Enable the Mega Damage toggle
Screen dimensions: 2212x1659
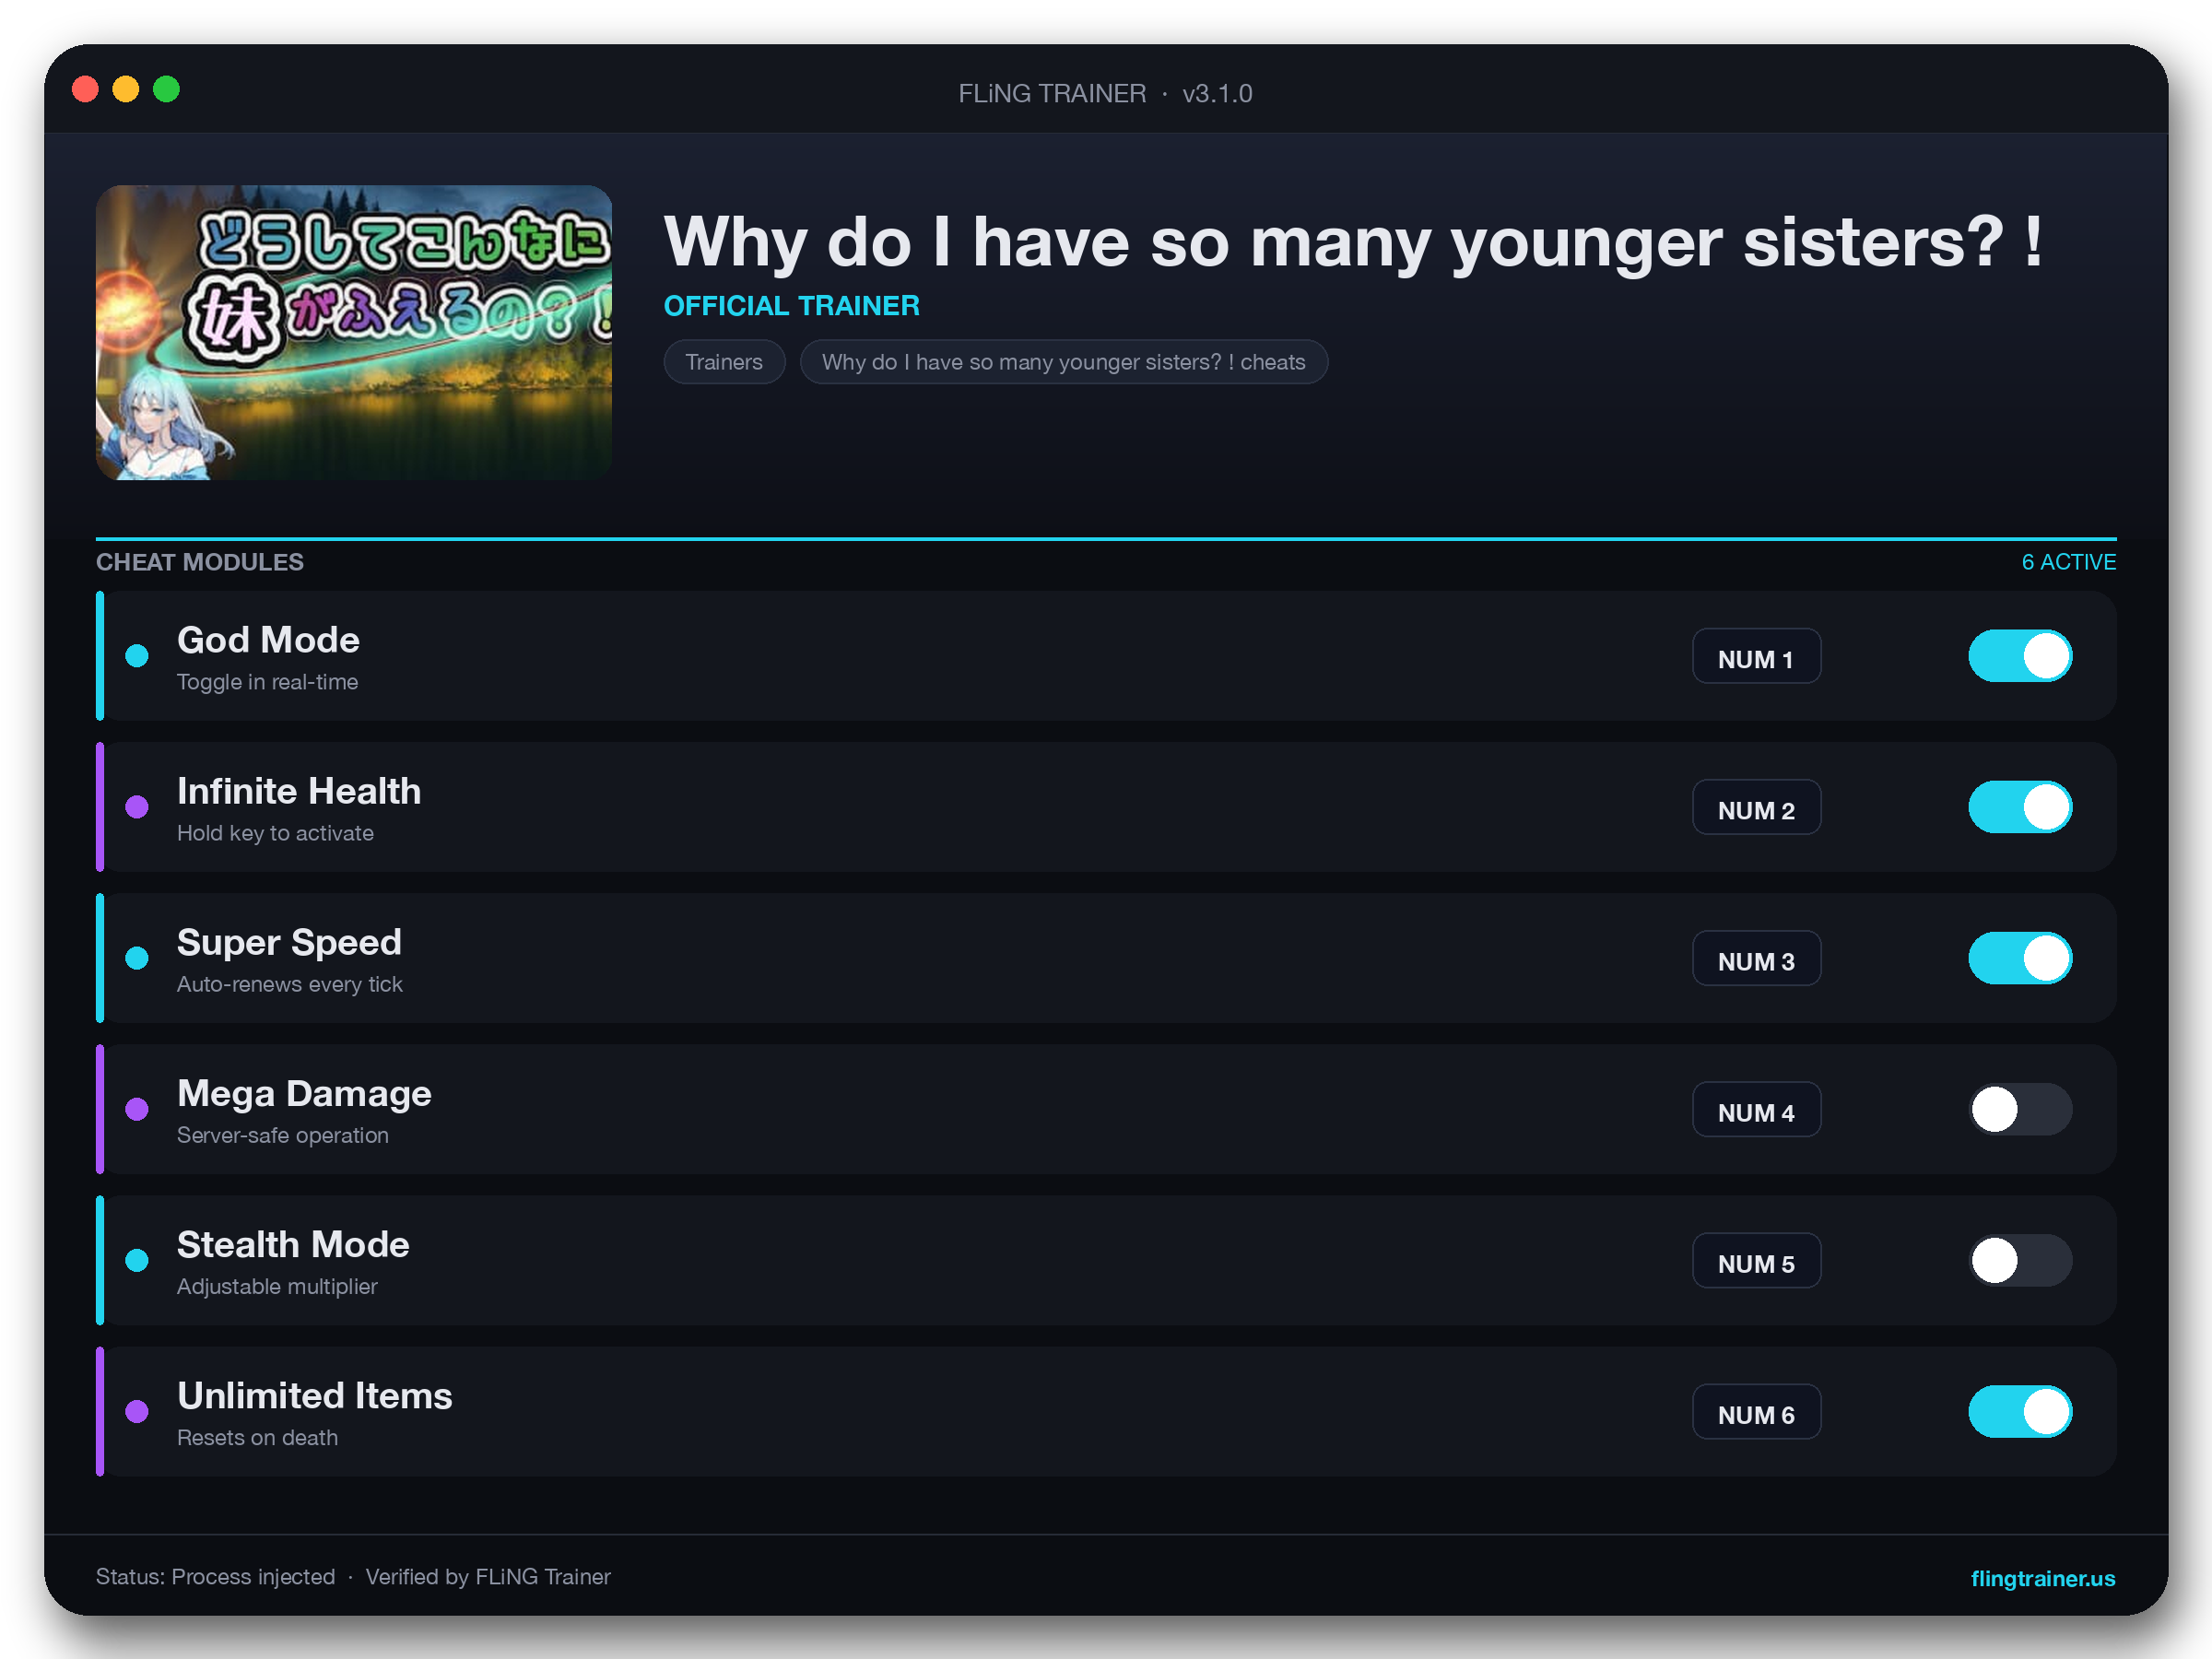click(2020, 1109)
